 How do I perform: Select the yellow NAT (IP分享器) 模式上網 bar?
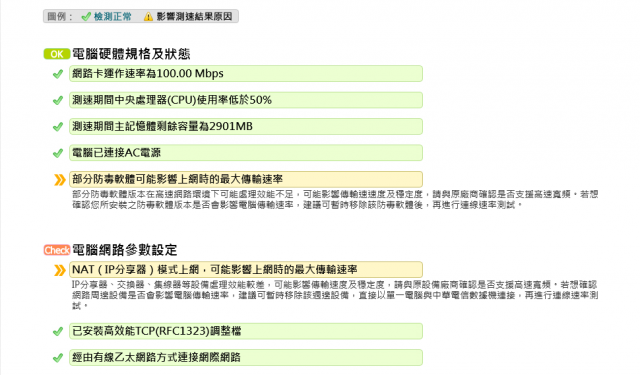[x=246, y=270]
